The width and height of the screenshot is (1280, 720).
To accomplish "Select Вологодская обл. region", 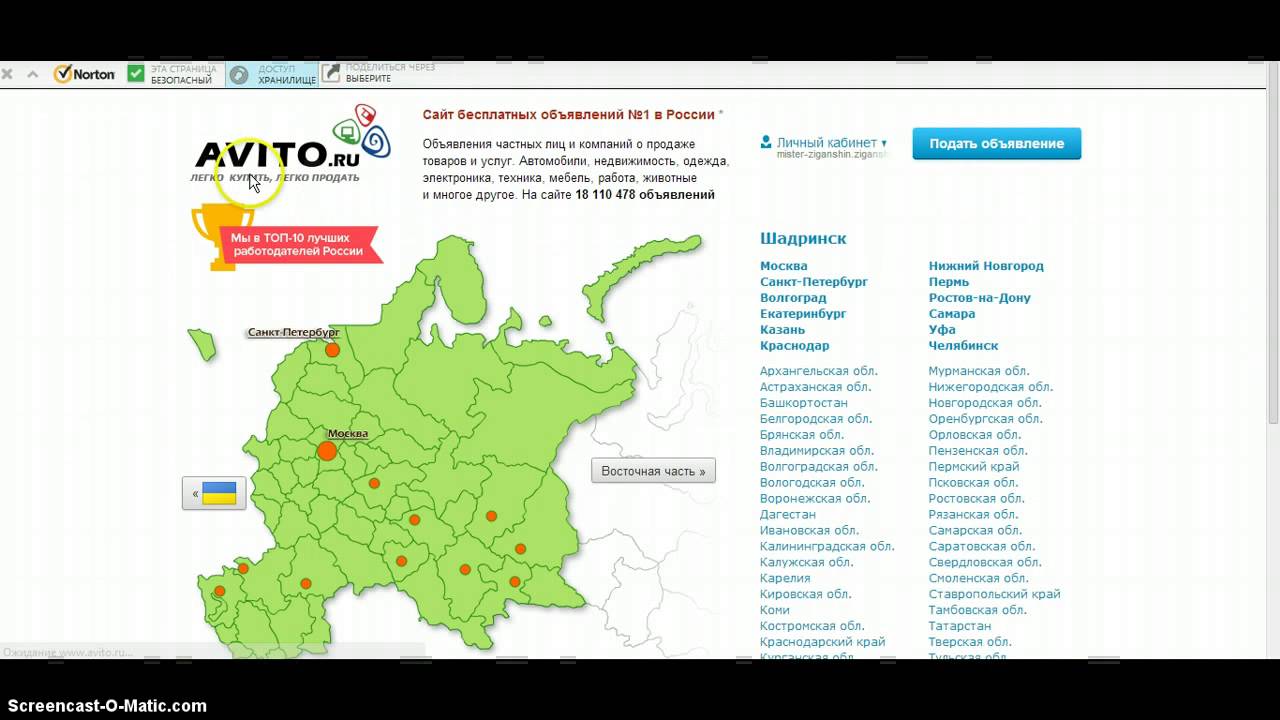I will (x=812, y=483).
